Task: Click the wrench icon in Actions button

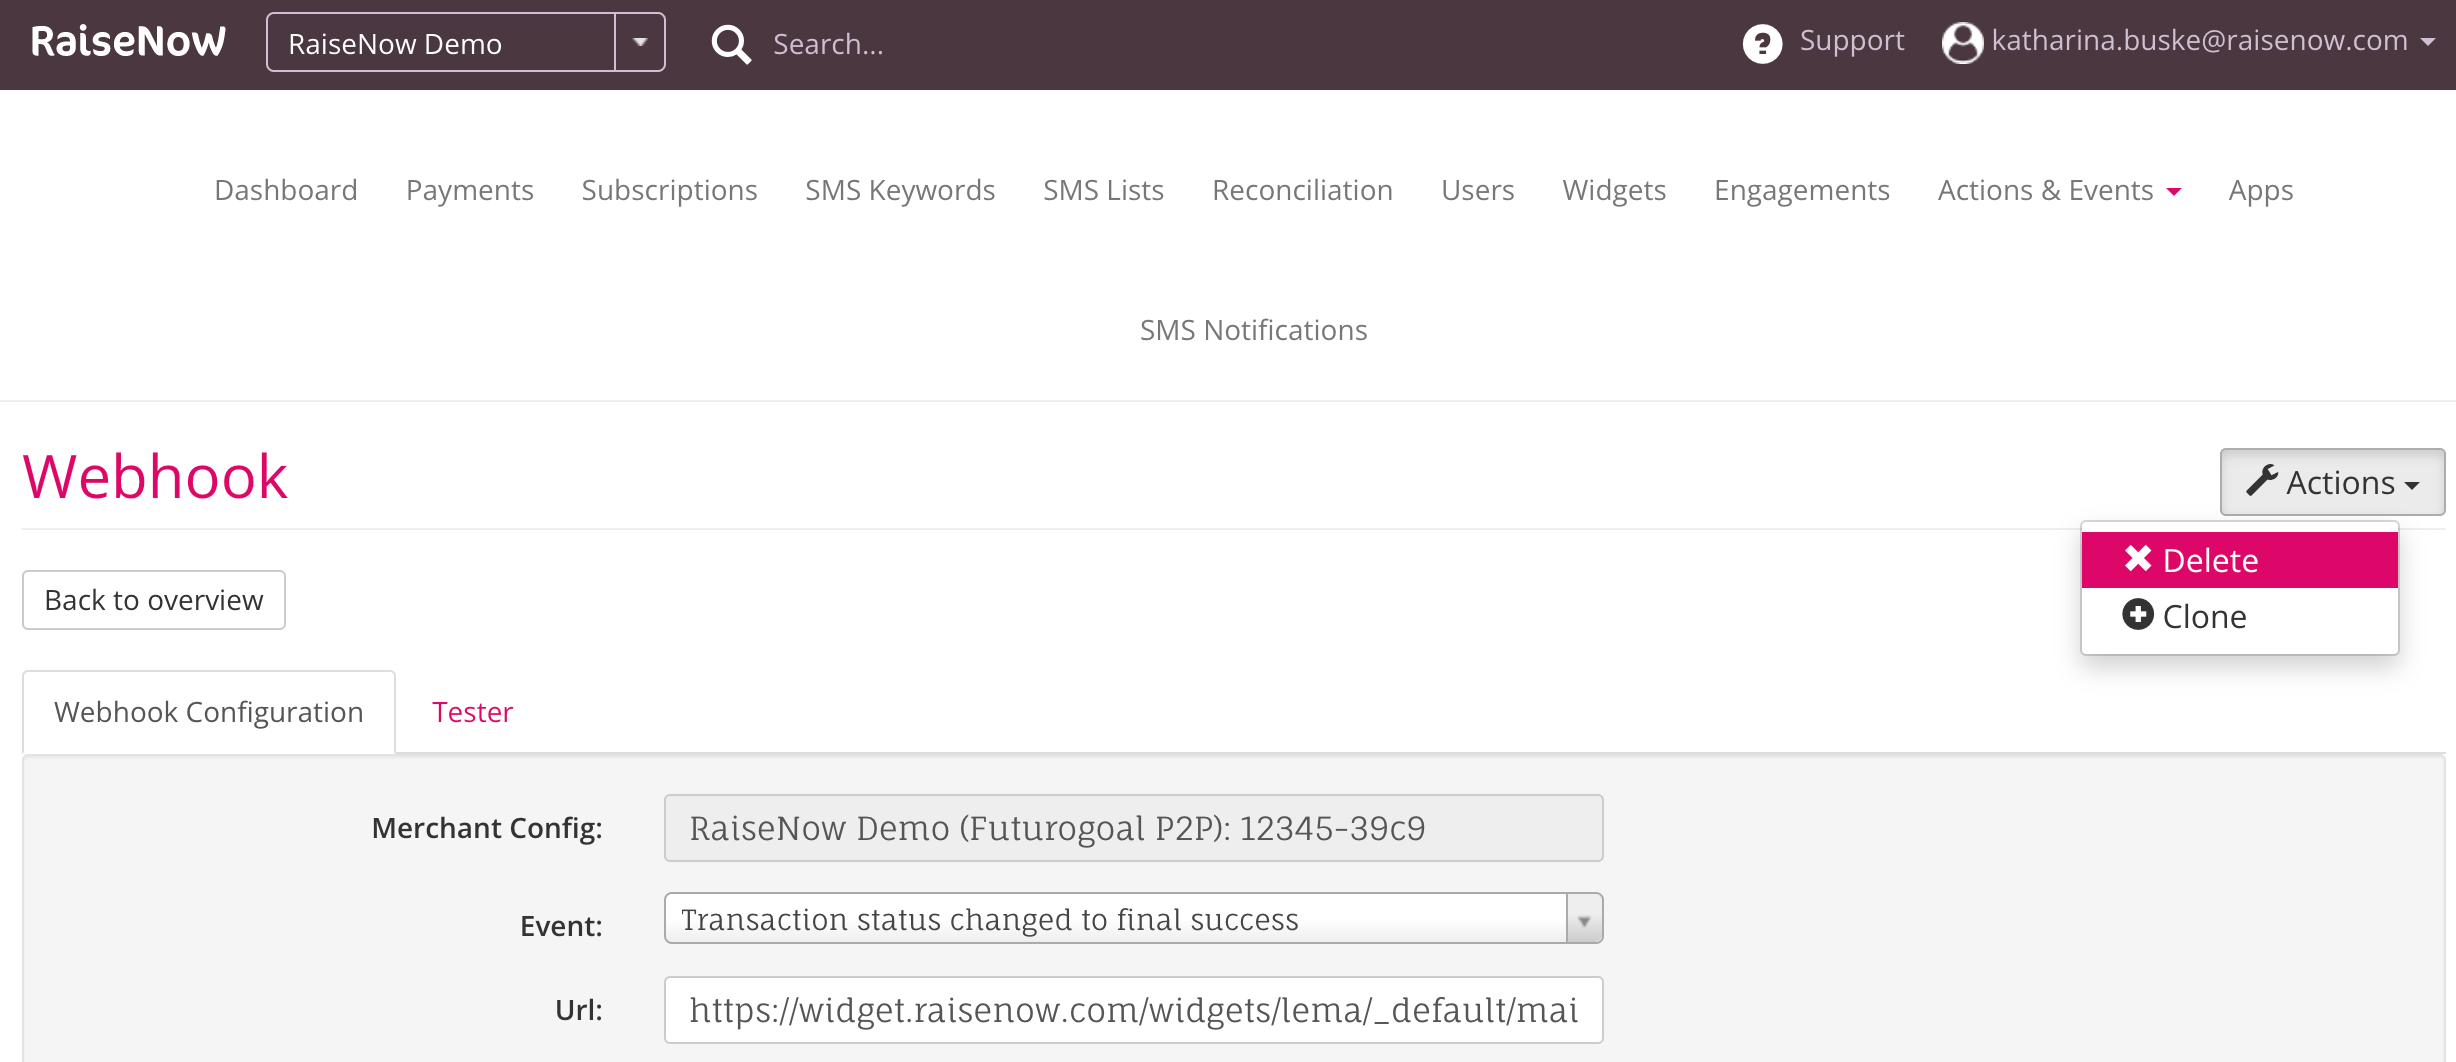Action: click(2261, 481)
